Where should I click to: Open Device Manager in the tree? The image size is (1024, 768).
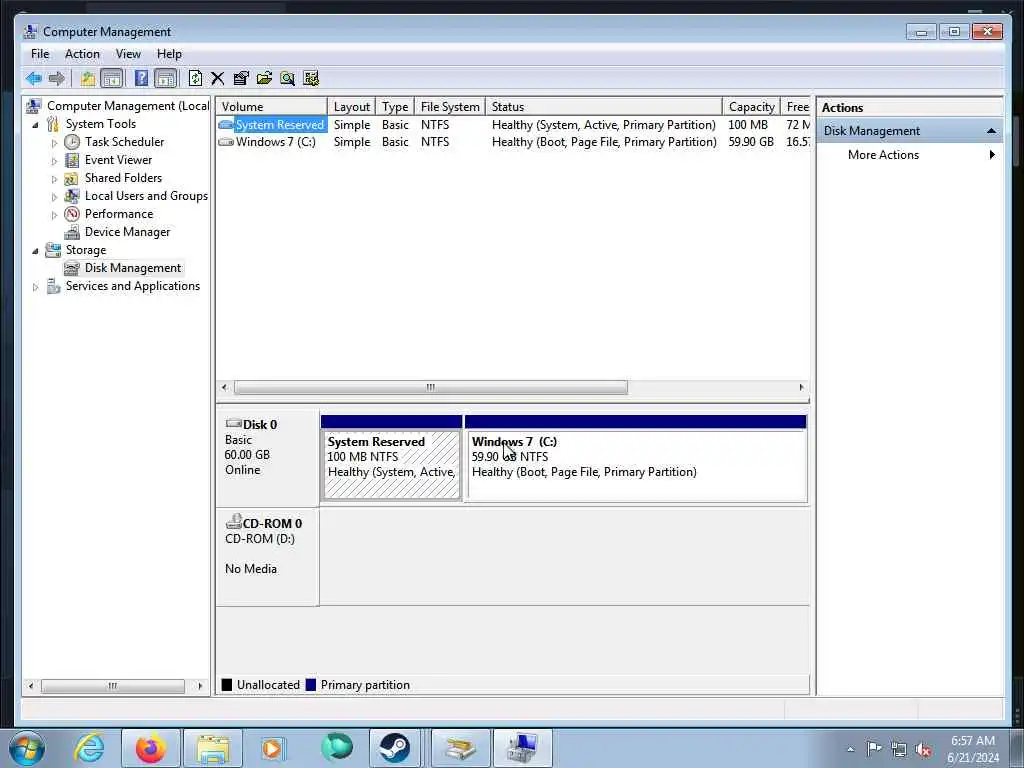[127, 232]
